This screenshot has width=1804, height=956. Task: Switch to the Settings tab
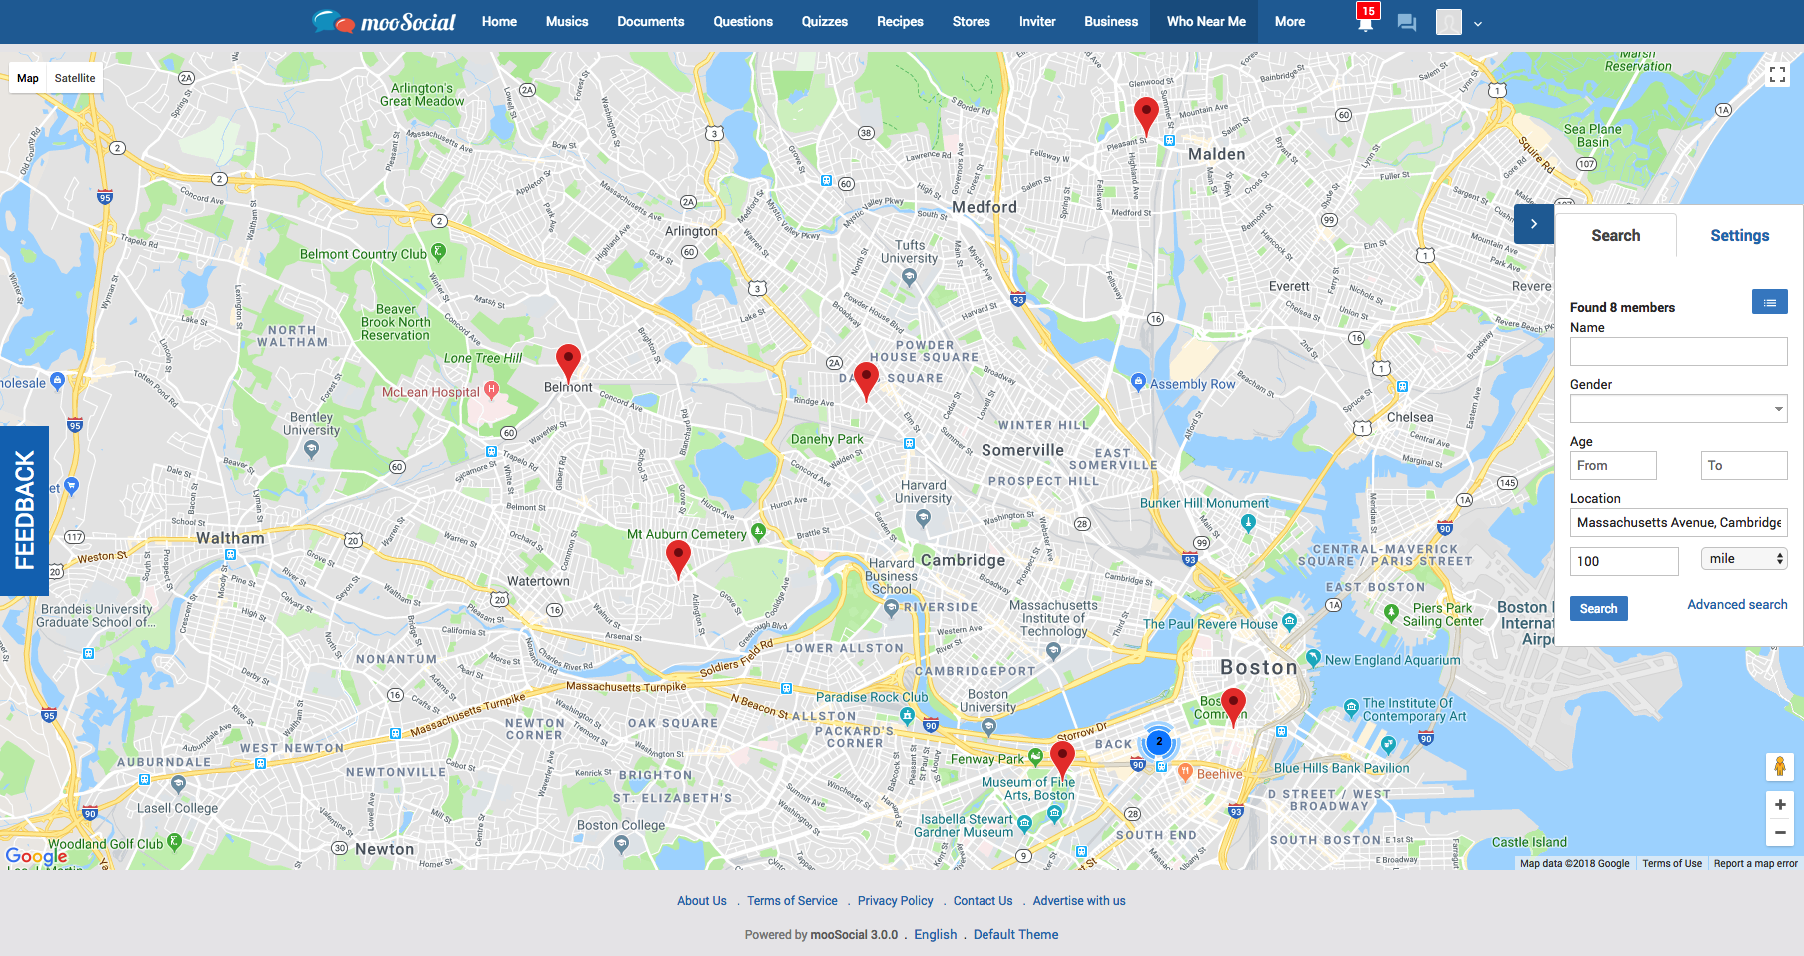pyautogui.click(x=1740, y=235)
